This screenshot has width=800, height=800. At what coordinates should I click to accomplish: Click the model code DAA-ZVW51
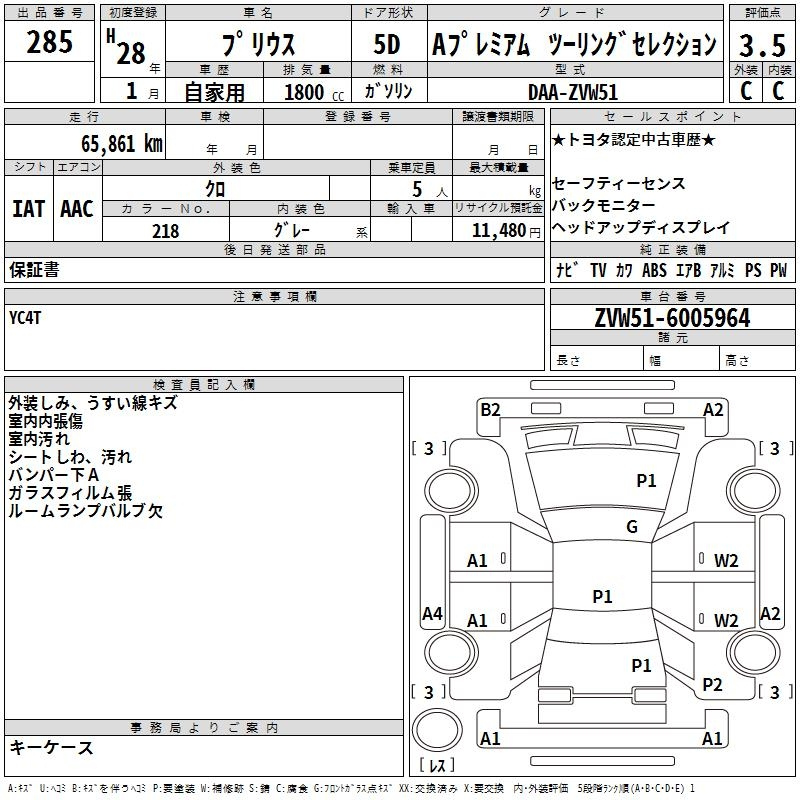pyautogui.click(x=571, y=91)
